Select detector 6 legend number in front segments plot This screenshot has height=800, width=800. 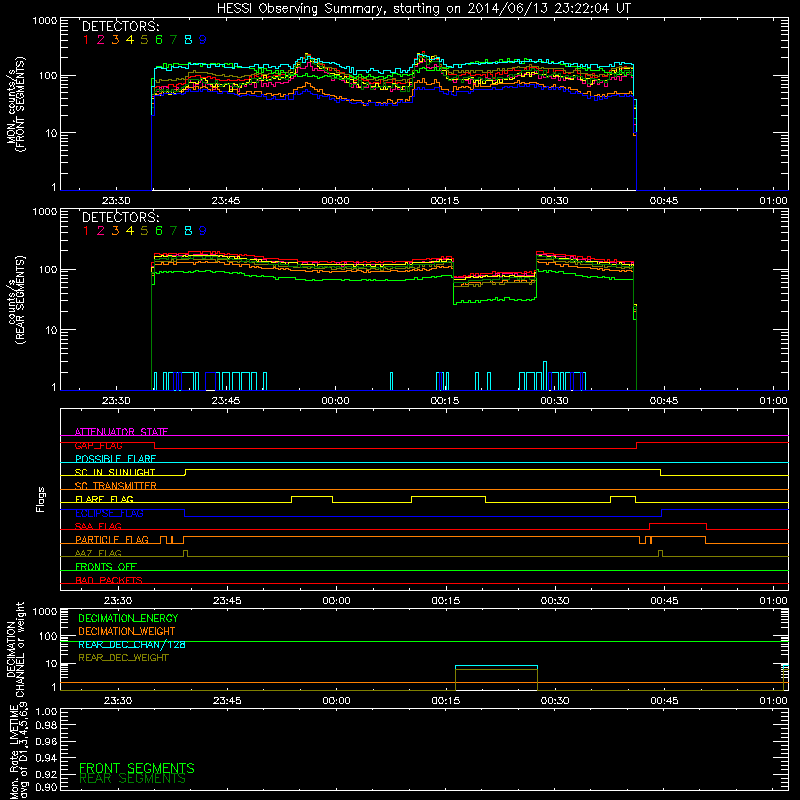click(159, 40)
